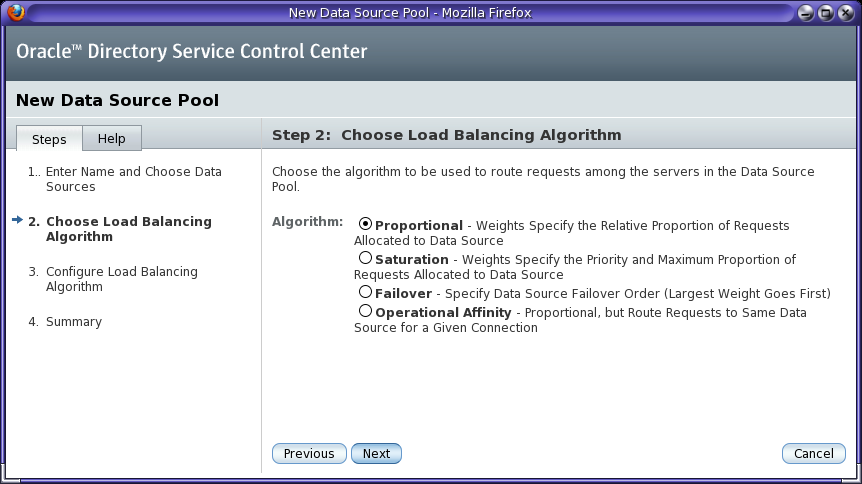Click the Failover description about largest weight first

[x=638, y=294]
